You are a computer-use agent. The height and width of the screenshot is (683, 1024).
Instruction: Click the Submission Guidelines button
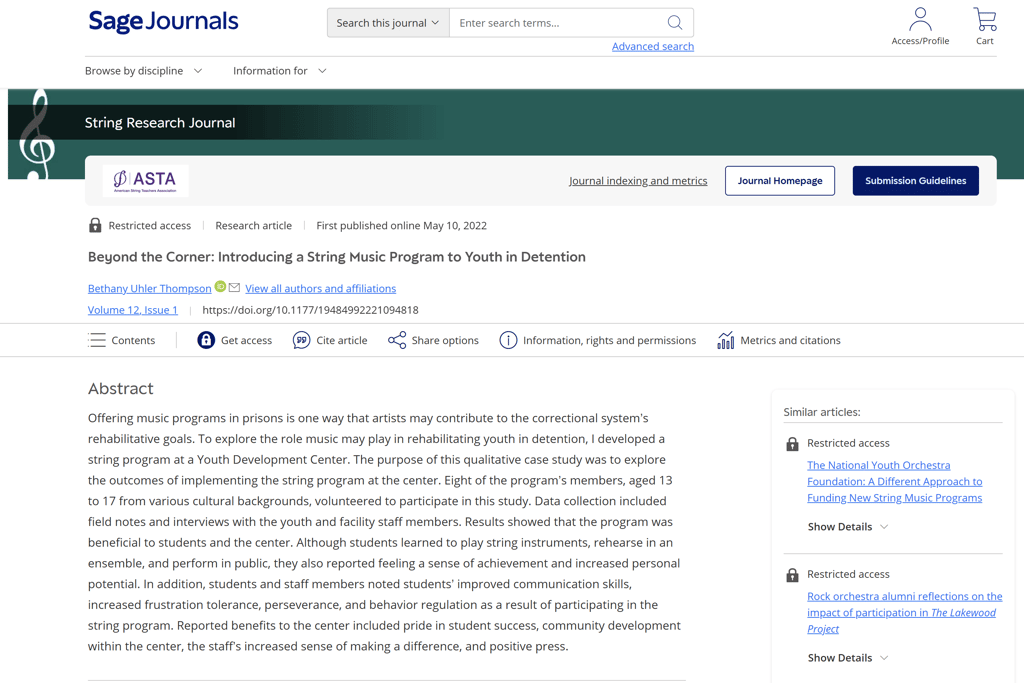[x=916, y=181]
